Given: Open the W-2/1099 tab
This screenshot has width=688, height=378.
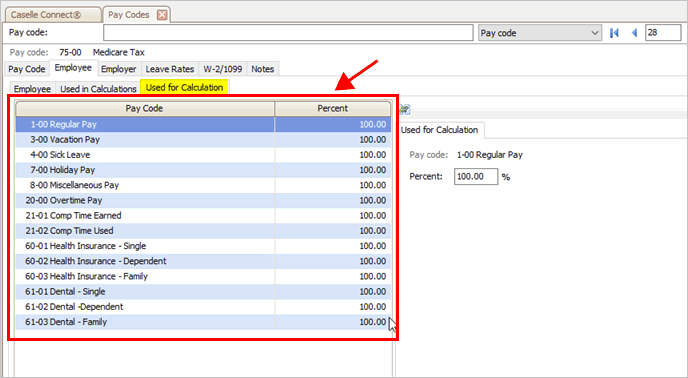Looking at the screenshot, I should 222,69.
